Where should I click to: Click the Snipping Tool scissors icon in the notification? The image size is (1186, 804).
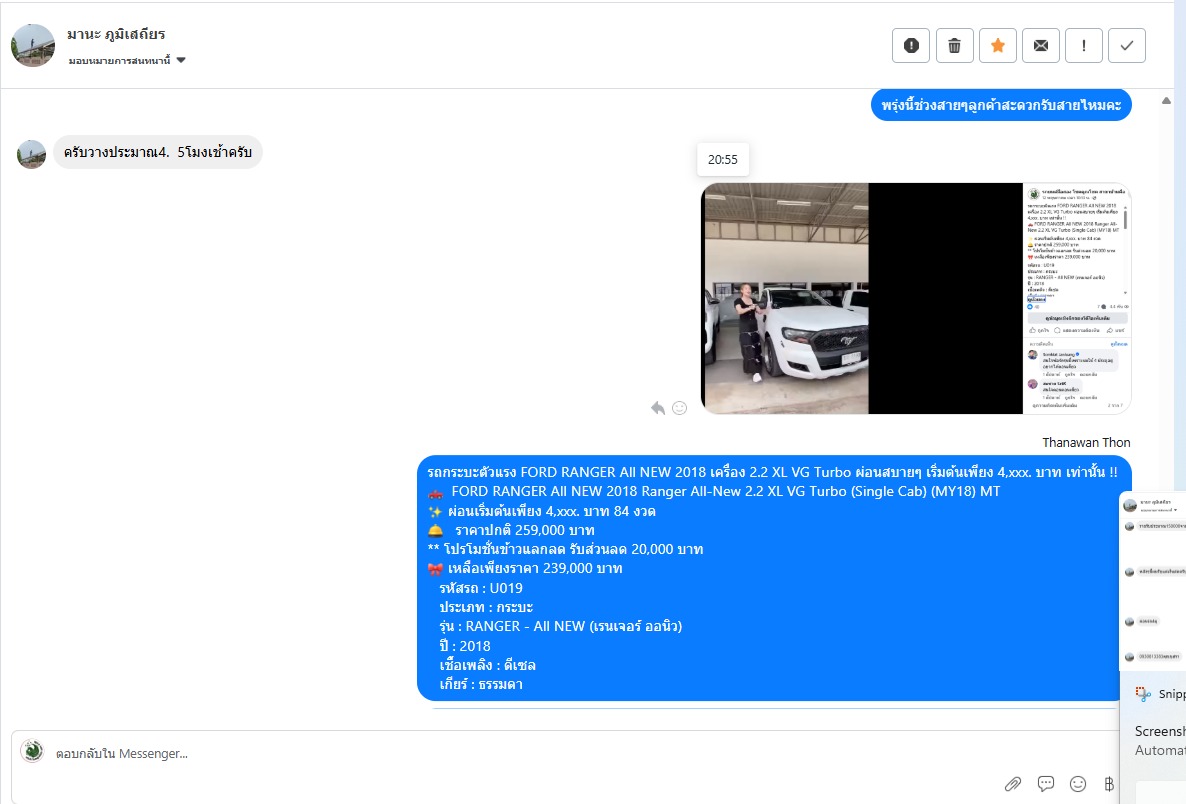click(x=1143, y=694)
